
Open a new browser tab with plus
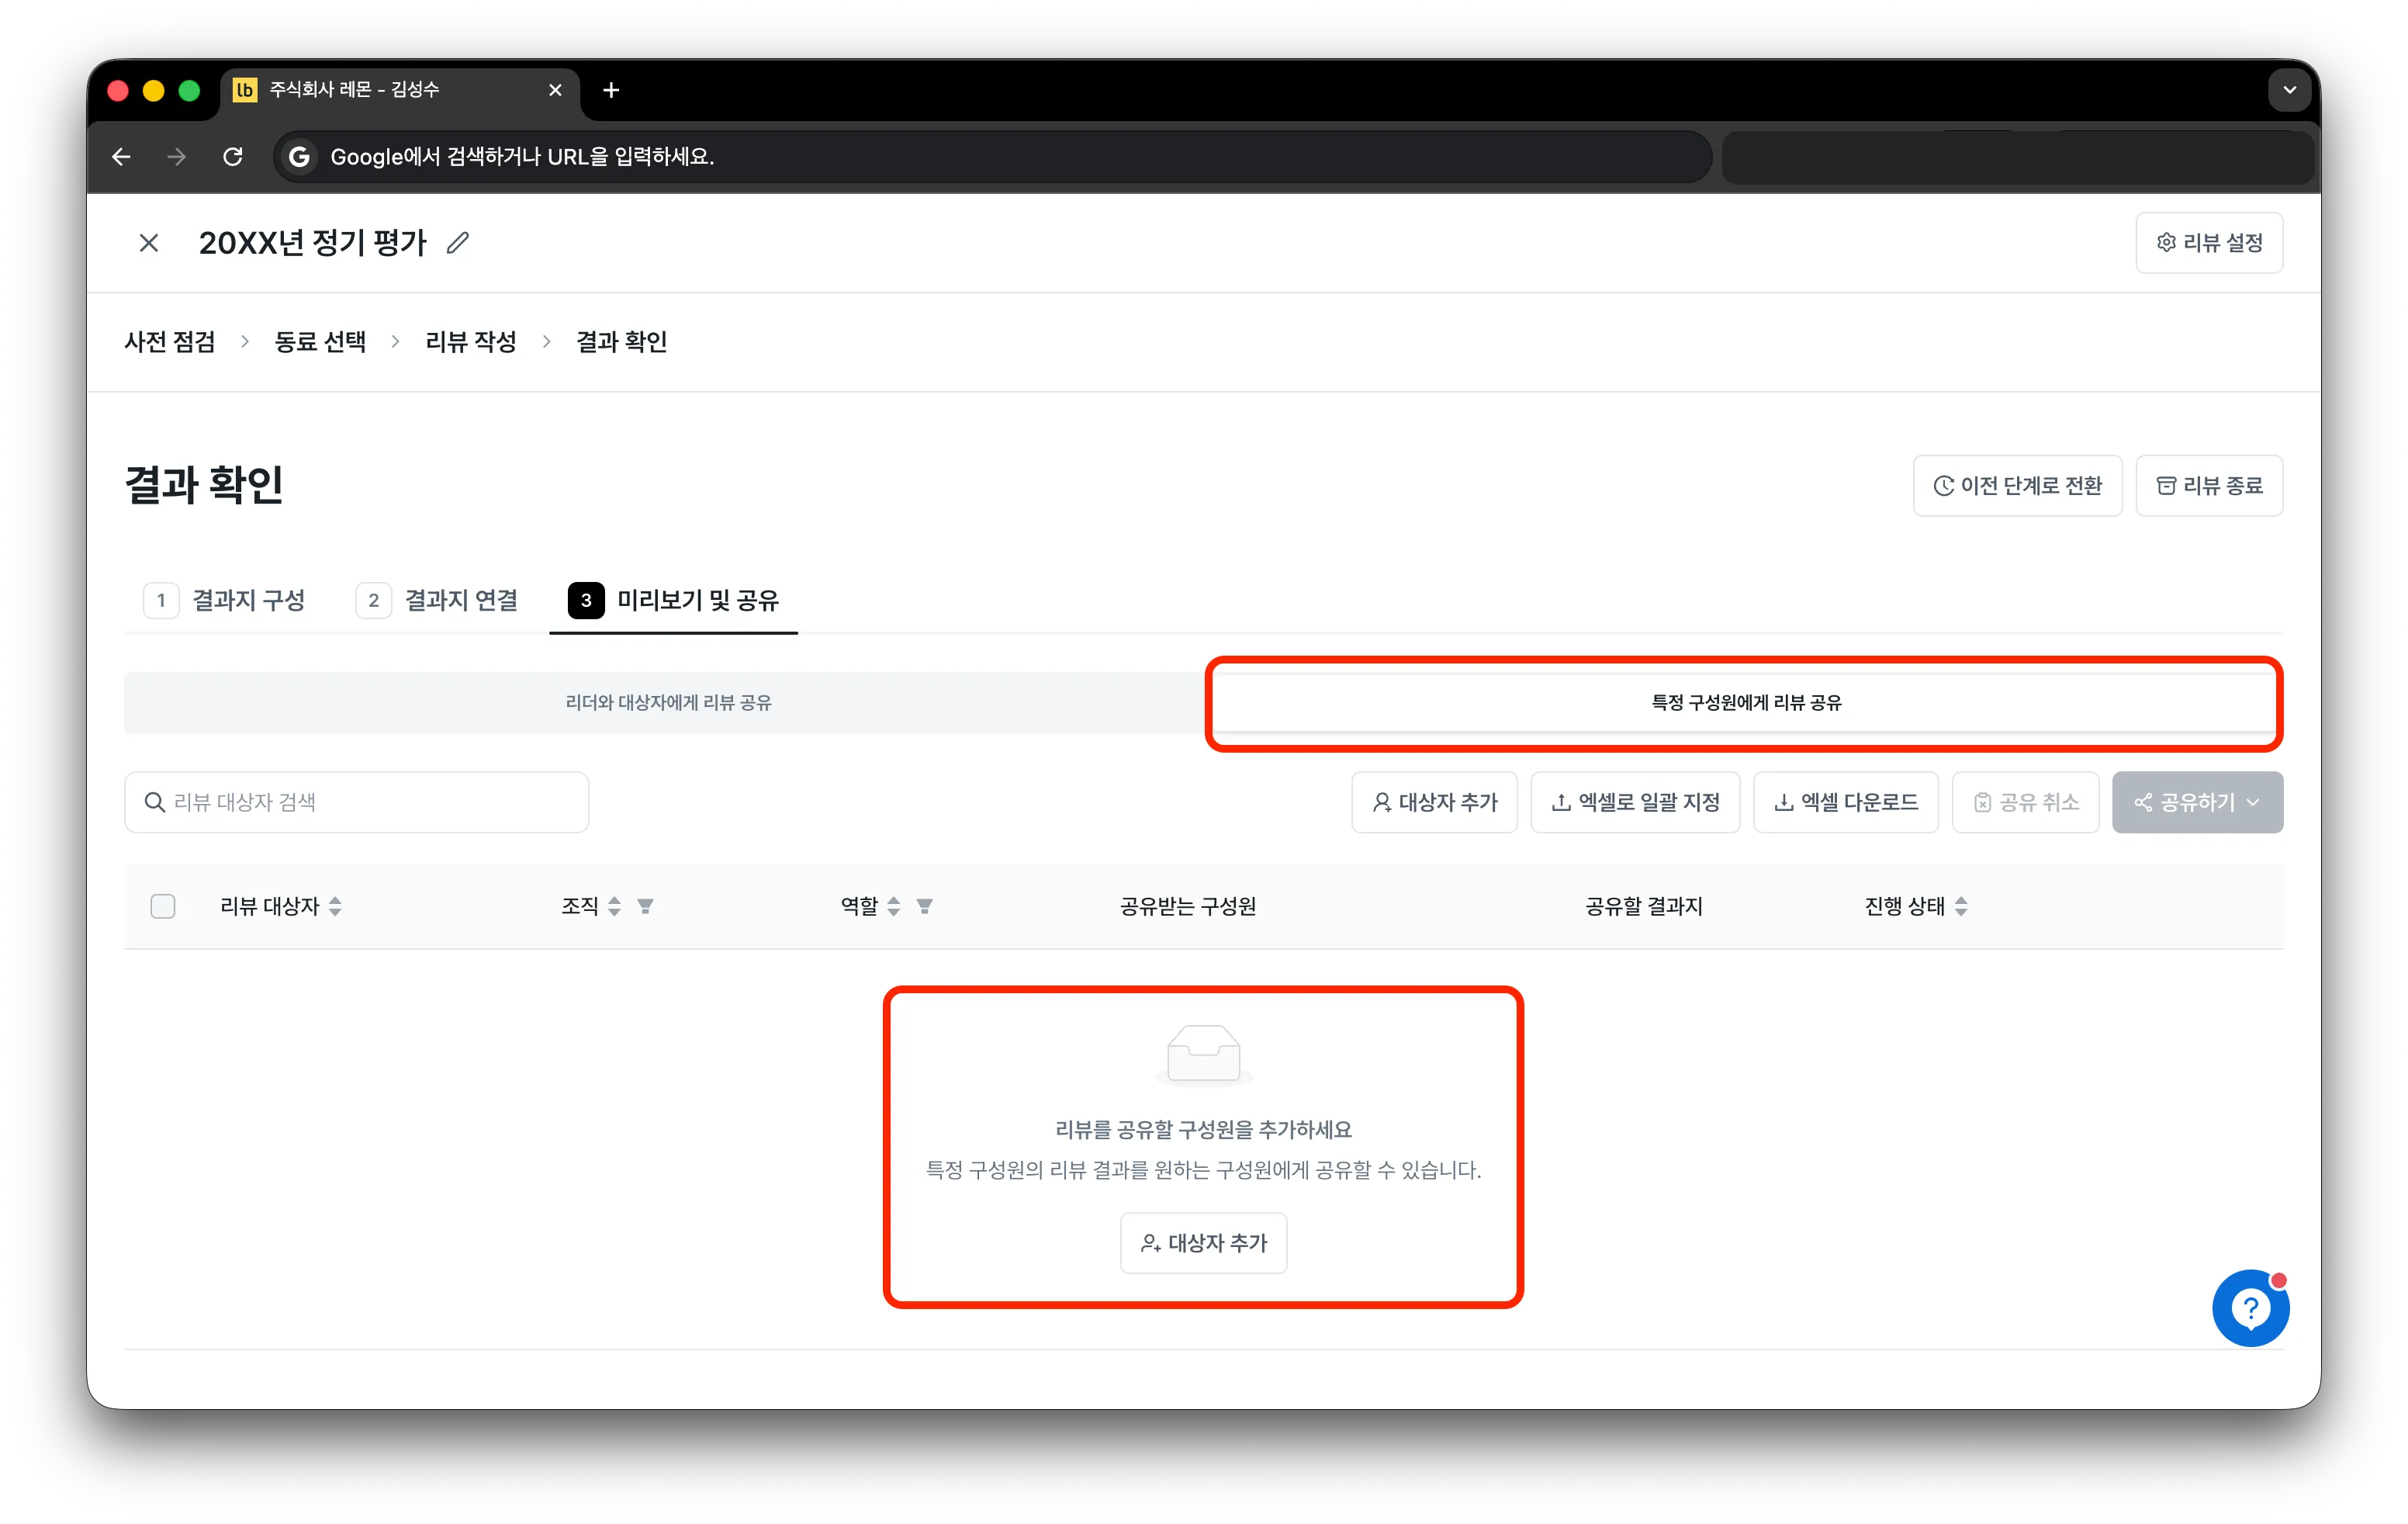click(x=611, y=90)
